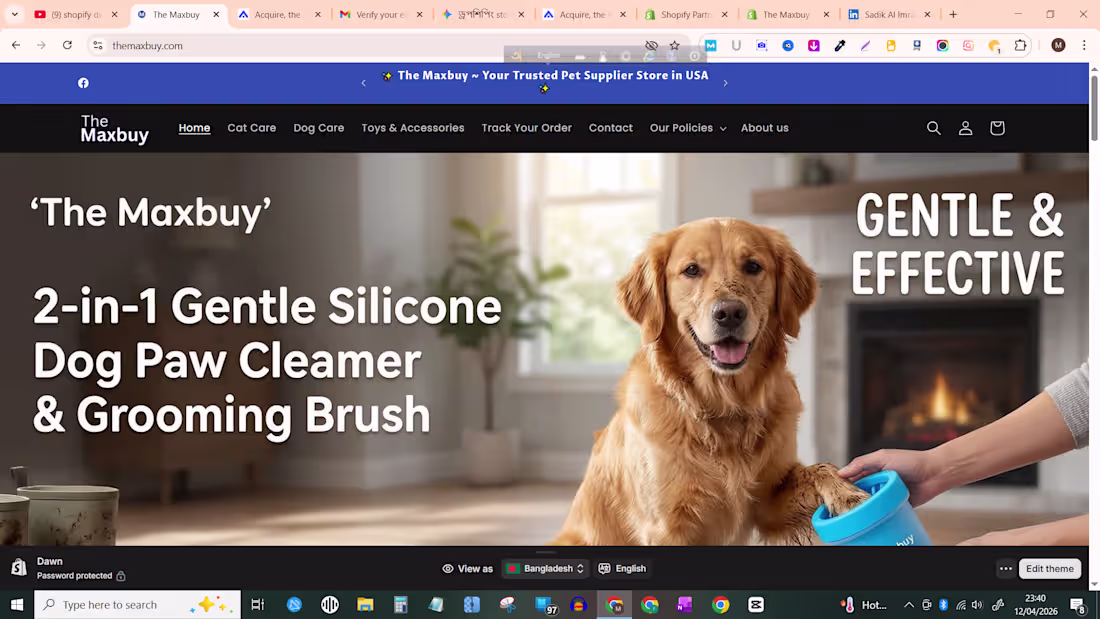Click The Maxbuy store logo
Screen dimensions: 1100x619
[114, 128]
